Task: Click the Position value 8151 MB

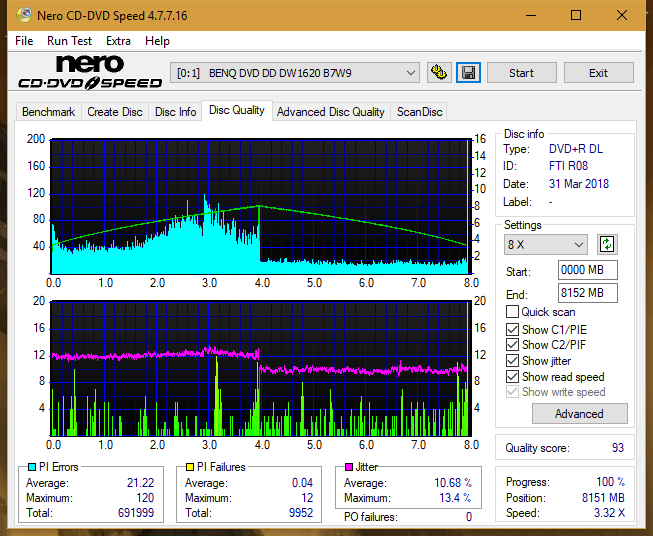Action: point(603,498)
